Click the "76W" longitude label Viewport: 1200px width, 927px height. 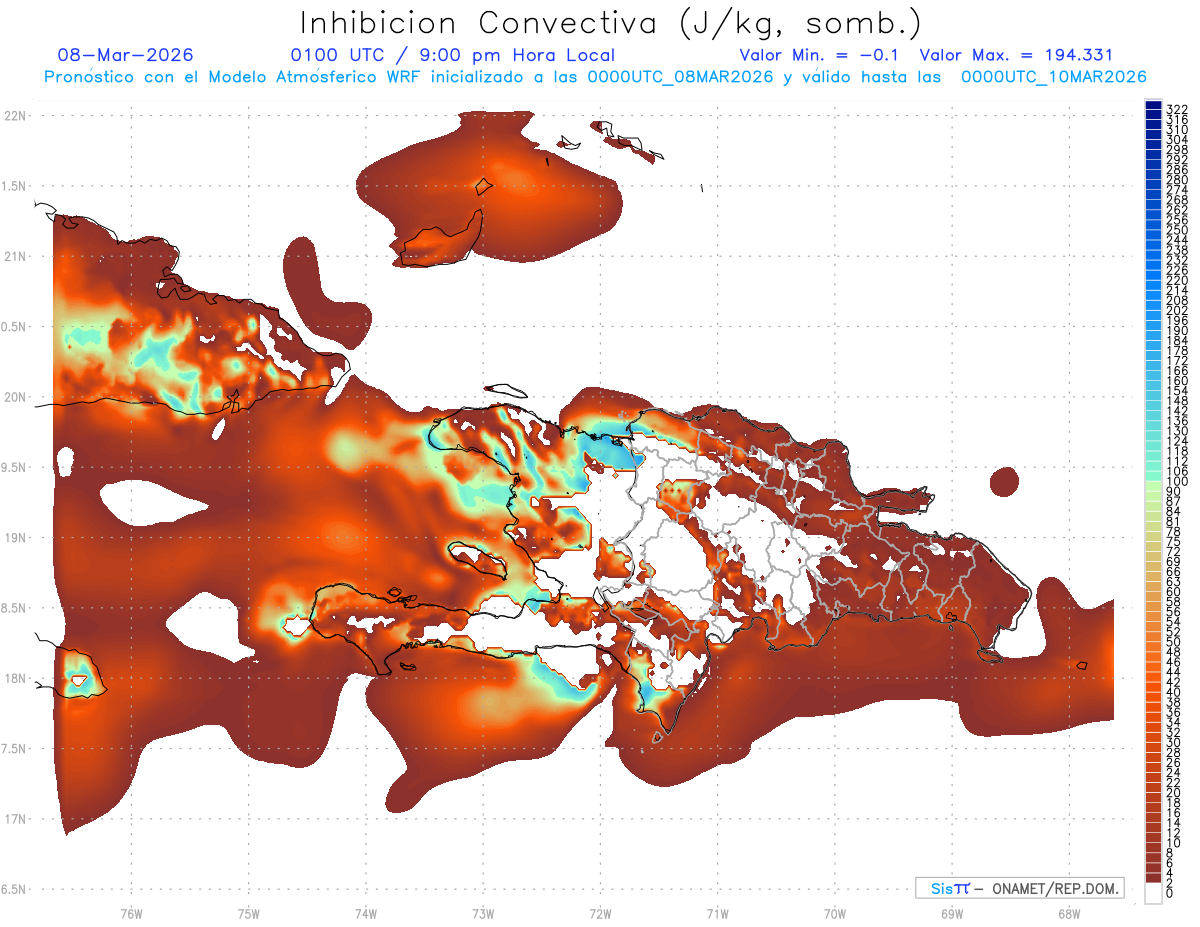point(131,913)
